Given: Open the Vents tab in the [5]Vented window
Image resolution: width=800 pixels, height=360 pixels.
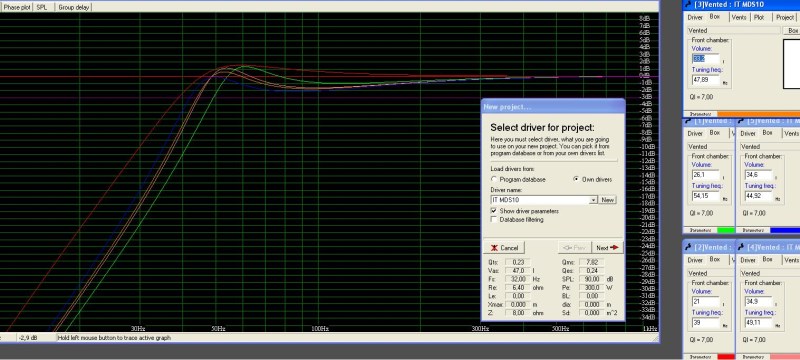Looking at the screenshot, I should 791,134.
